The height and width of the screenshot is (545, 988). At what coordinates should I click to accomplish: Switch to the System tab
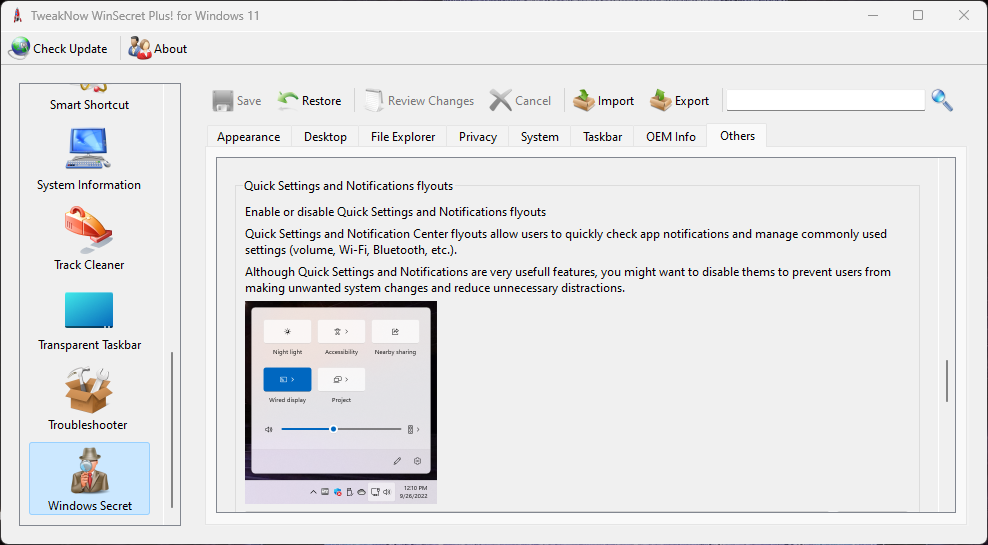coord(539,137)
